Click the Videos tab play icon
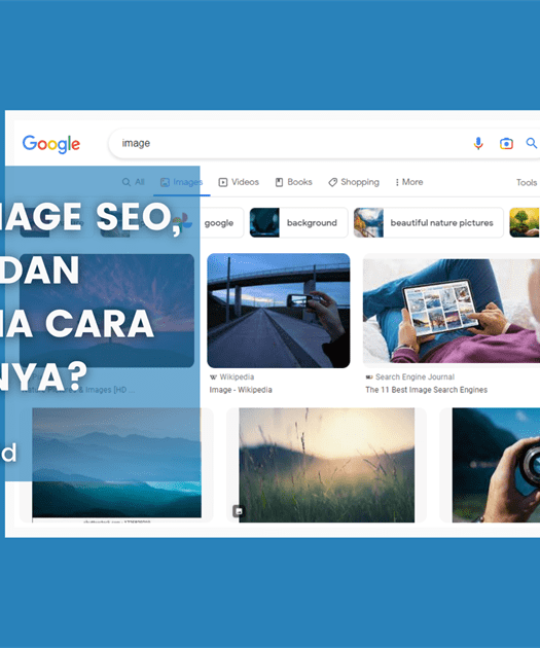The image size is (540, 648). (223, 182)
